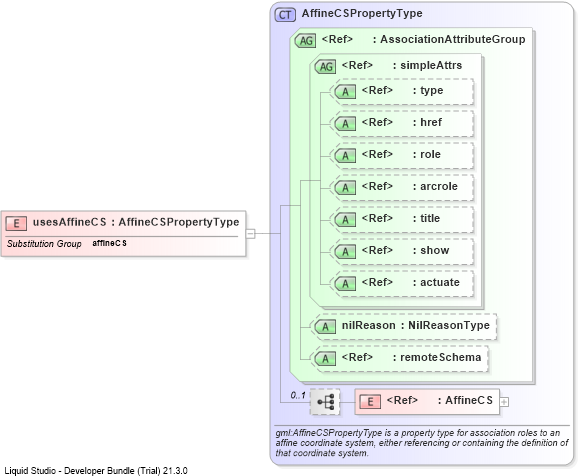The height and width of the screenshot is (476, 578).
Task: Click the A icon of actuate attribute
Action: [x=345, y=284]
